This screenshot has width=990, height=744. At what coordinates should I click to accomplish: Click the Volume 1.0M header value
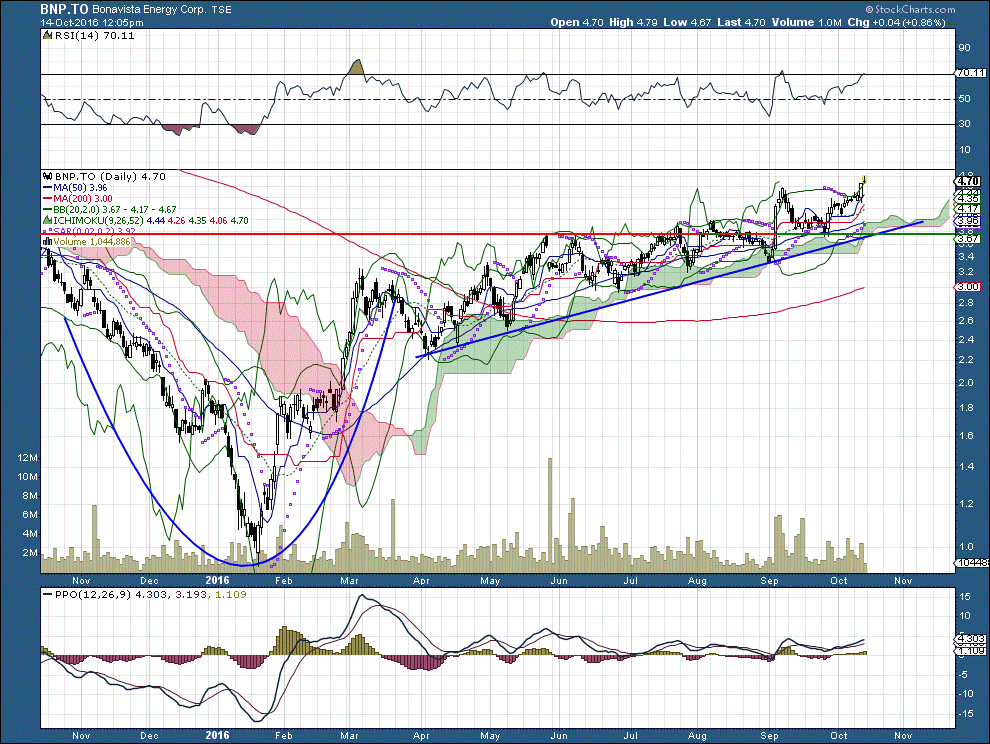pos(806,22)
